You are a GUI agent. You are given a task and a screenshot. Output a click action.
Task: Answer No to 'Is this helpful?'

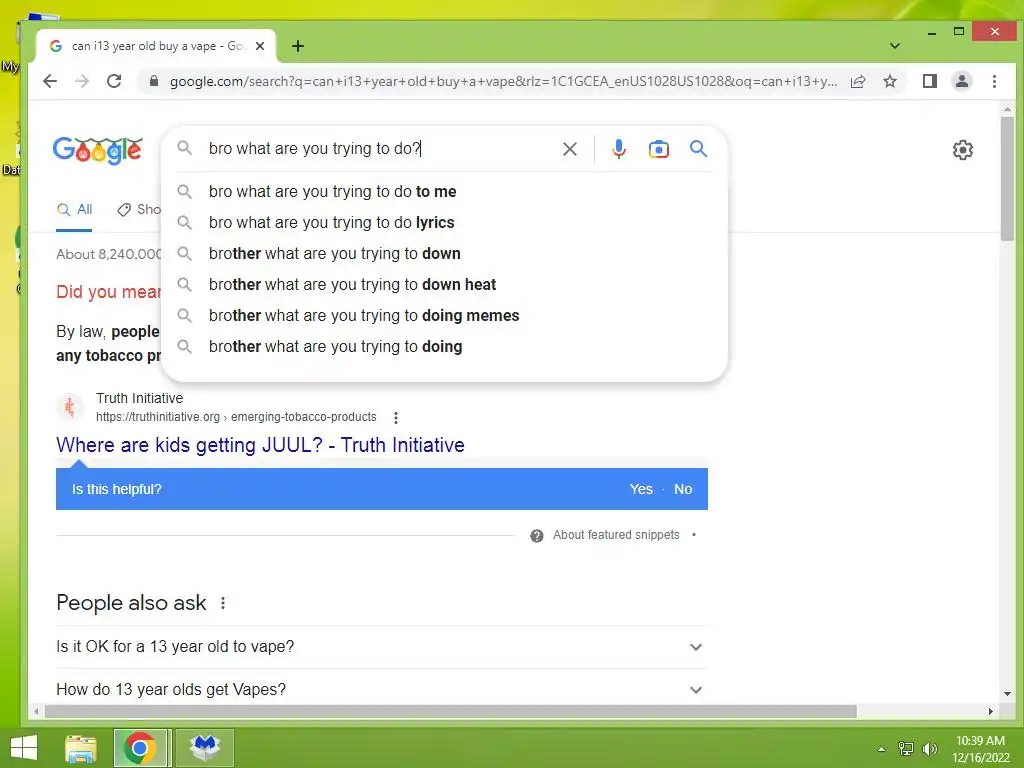click(x=682, y=489)
